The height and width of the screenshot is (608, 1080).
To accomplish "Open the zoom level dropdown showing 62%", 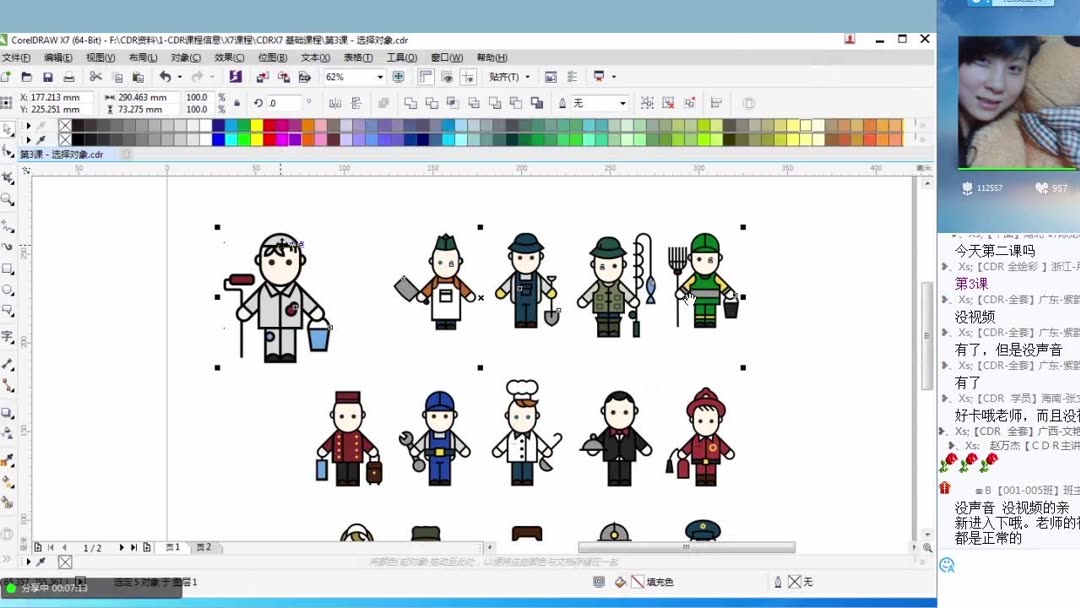I will (379, 76).
